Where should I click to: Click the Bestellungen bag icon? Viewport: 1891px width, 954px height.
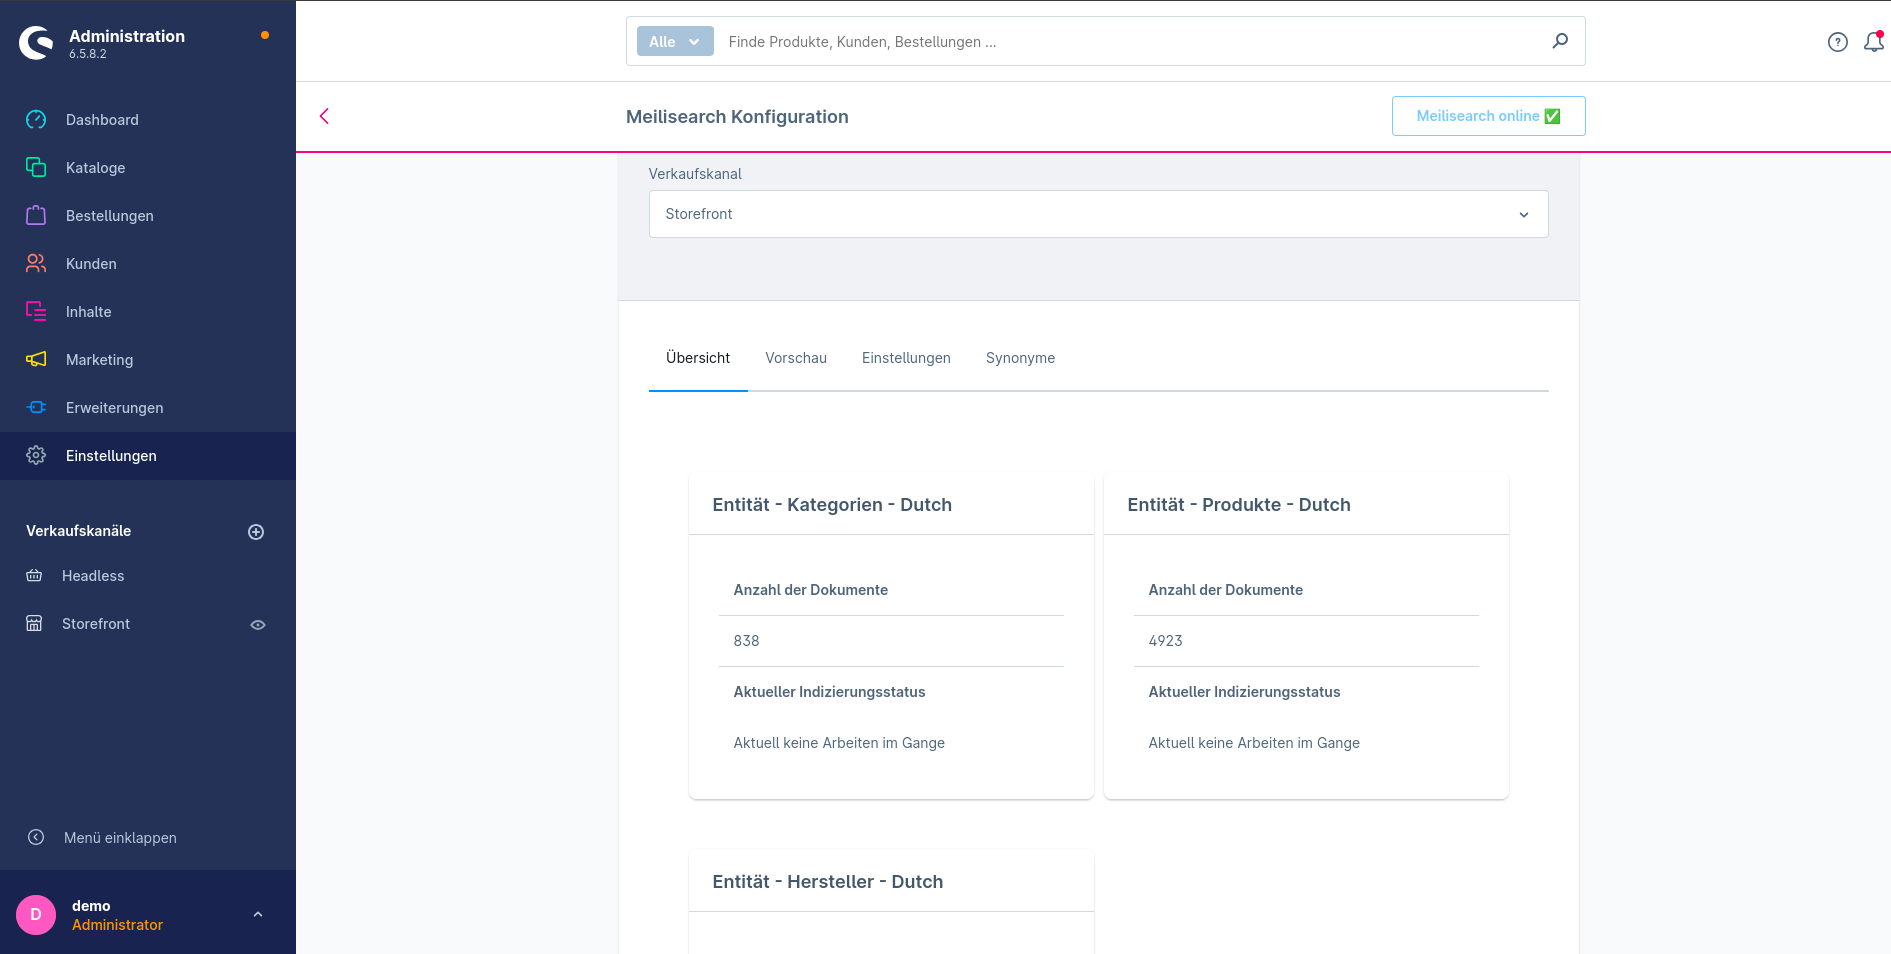point(36,215)
